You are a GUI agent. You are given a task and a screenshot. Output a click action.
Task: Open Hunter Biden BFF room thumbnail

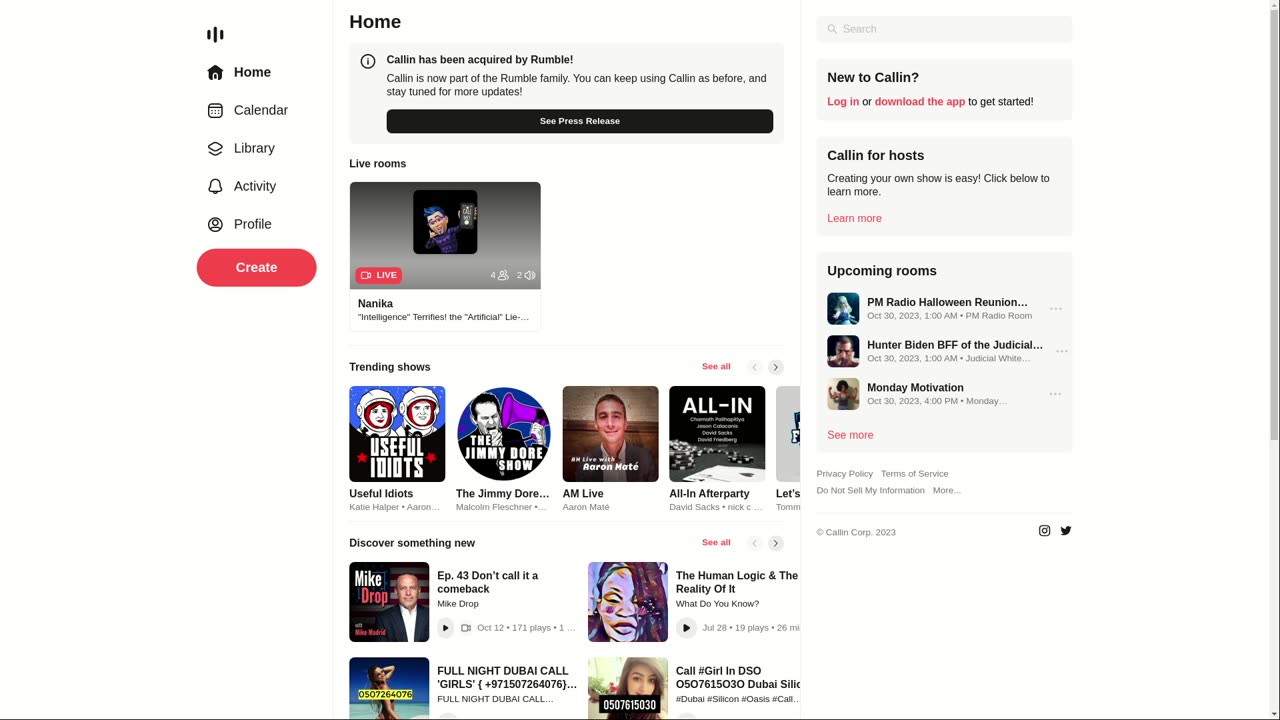click(843, 352)
